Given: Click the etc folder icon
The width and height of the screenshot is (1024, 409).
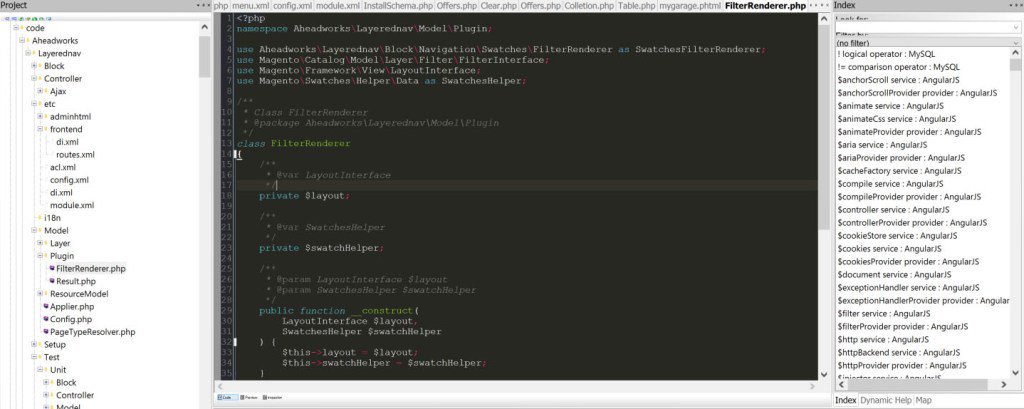Looking at the screenshot, I should pyautogui.click(x=39, y=104).
